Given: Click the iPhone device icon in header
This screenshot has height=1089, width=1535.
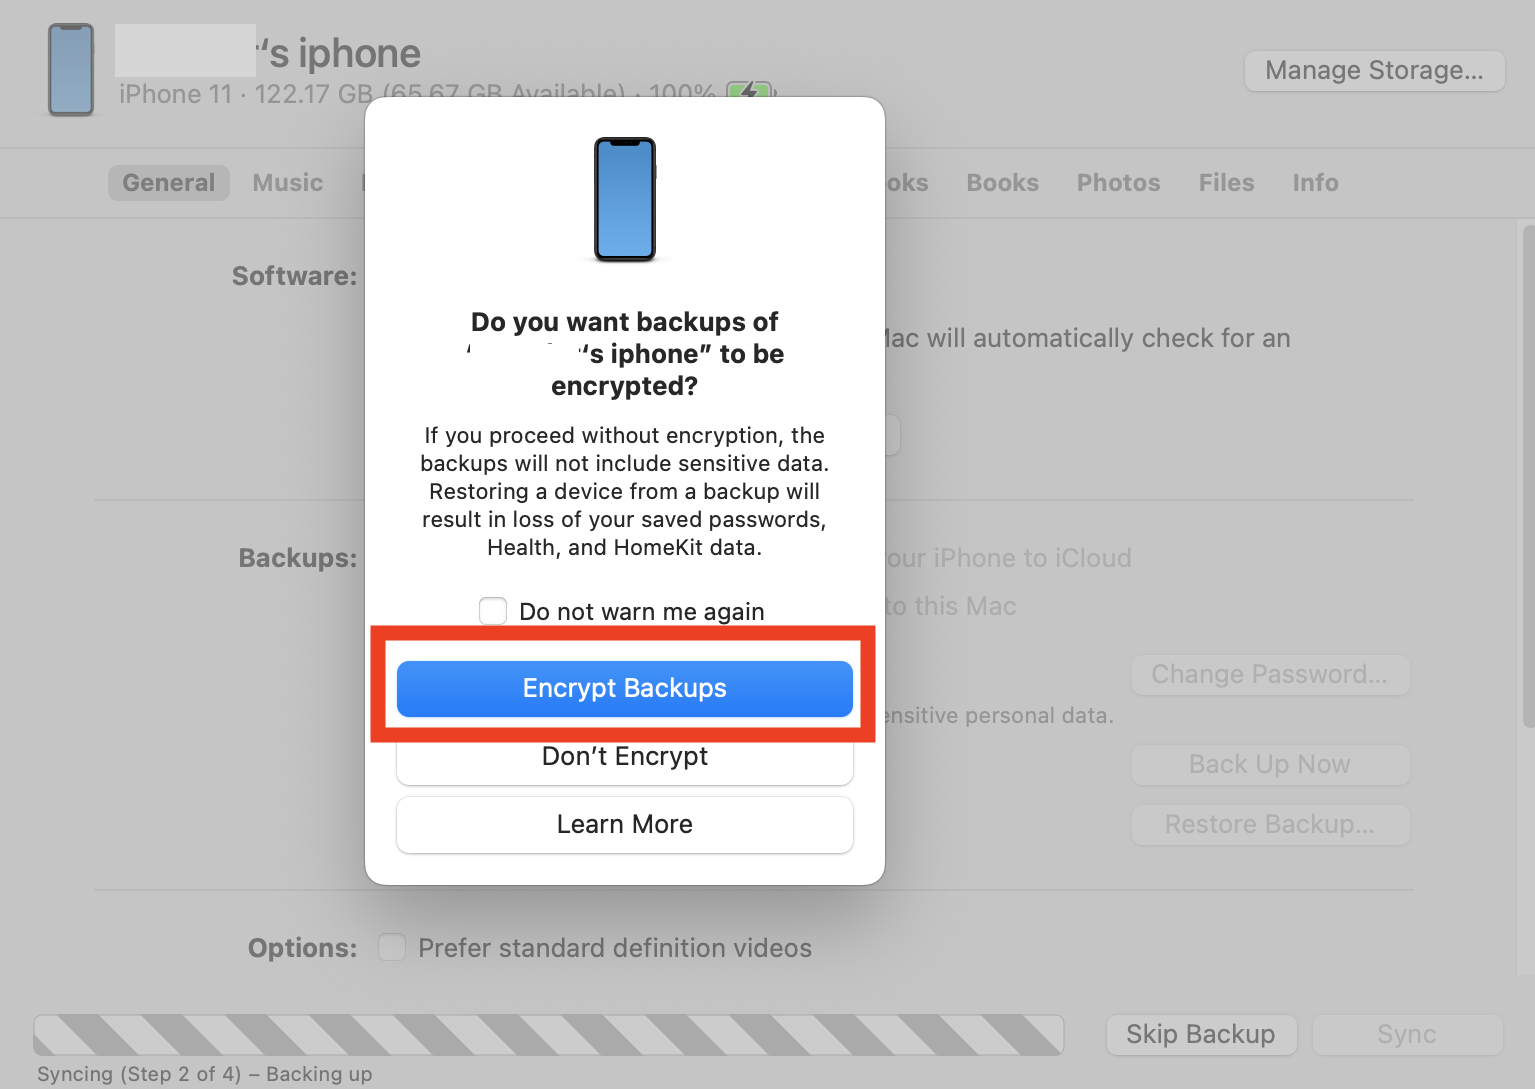Looking at the screenshot, I should tap(72, 70).
